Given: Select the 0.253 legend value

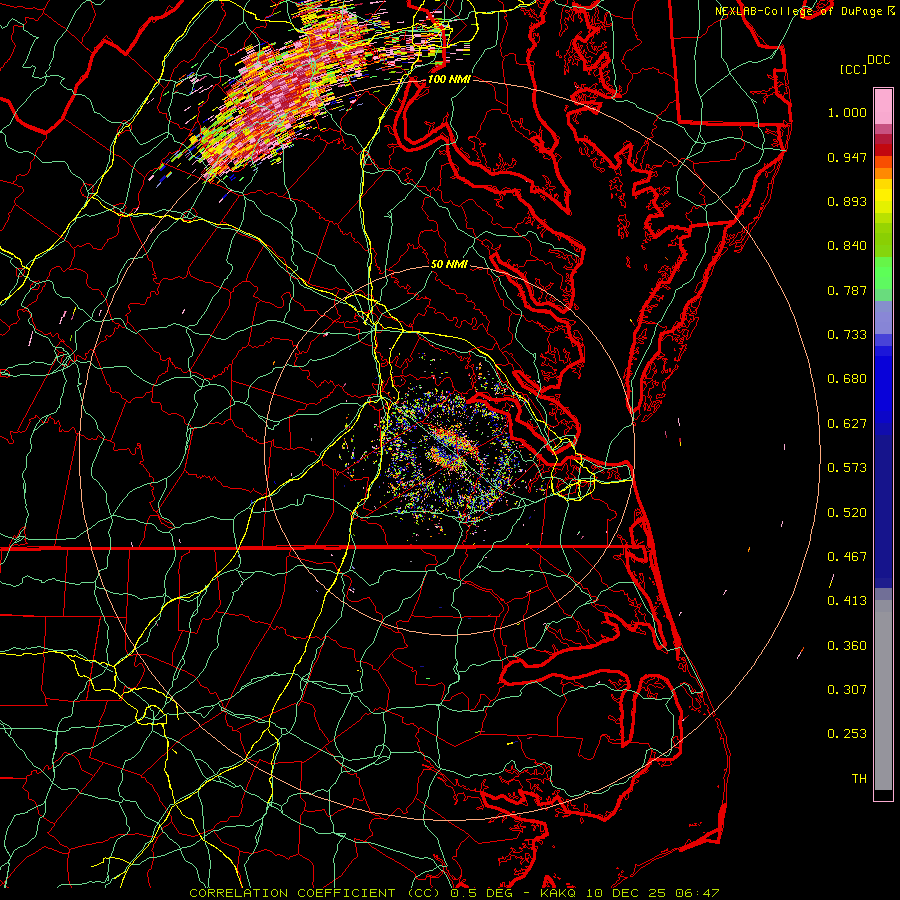Looking at the screenshot, I should (847, 734).
